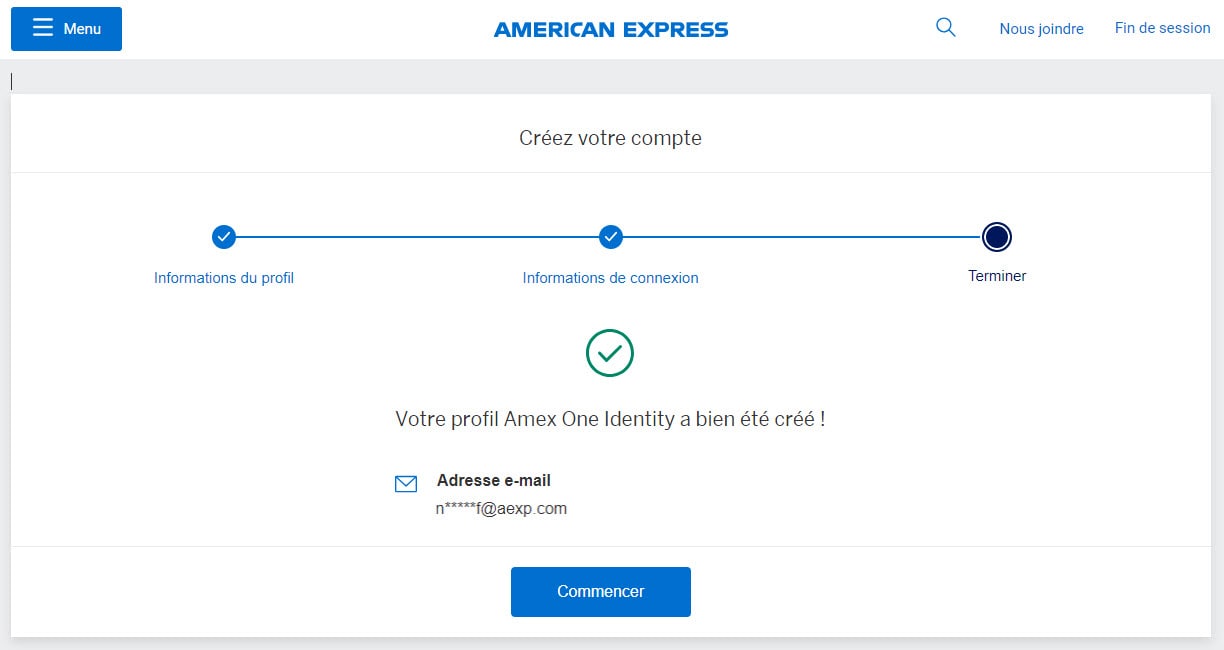Click the first completed step checkmark circle
The width and height of the screenshot is (1224, 650).
coord(224,237)
